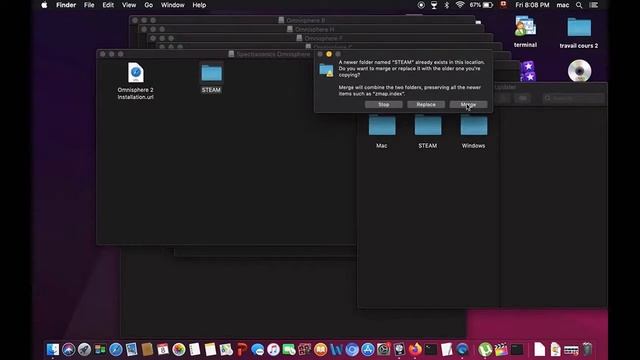Open Spotlight search in the menu bar
The image size is (640, 360).
[579, 5]
